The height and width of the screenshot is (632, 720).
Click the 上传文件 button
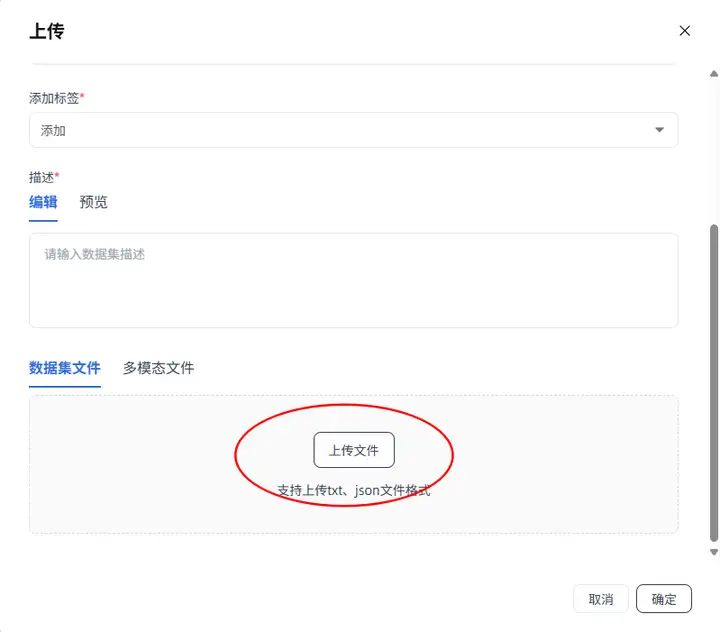[354, 450]
